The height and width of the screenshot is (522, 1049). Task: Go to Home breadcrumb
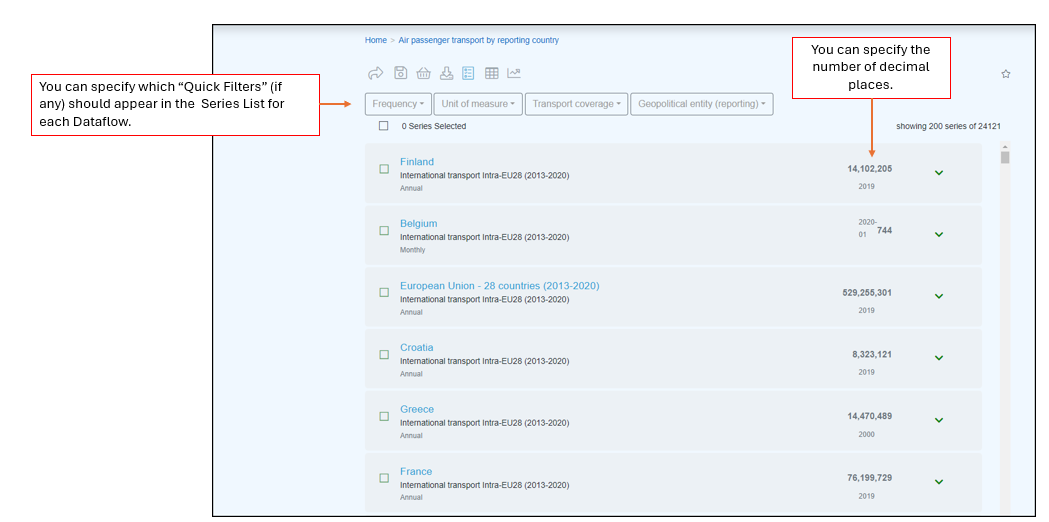coord(375,41)
